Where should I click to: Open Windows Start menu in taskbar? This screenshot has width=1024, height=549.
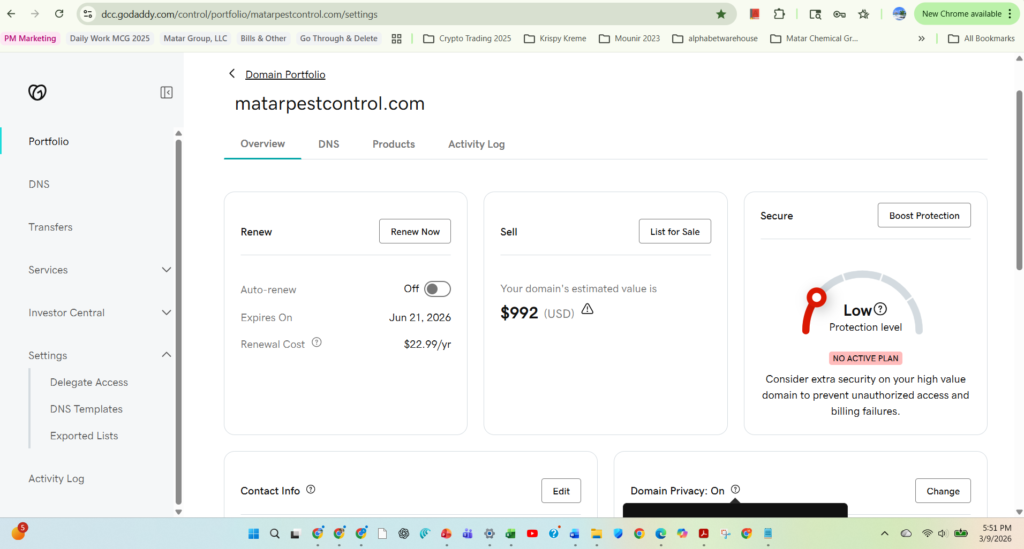pos(253,533)
